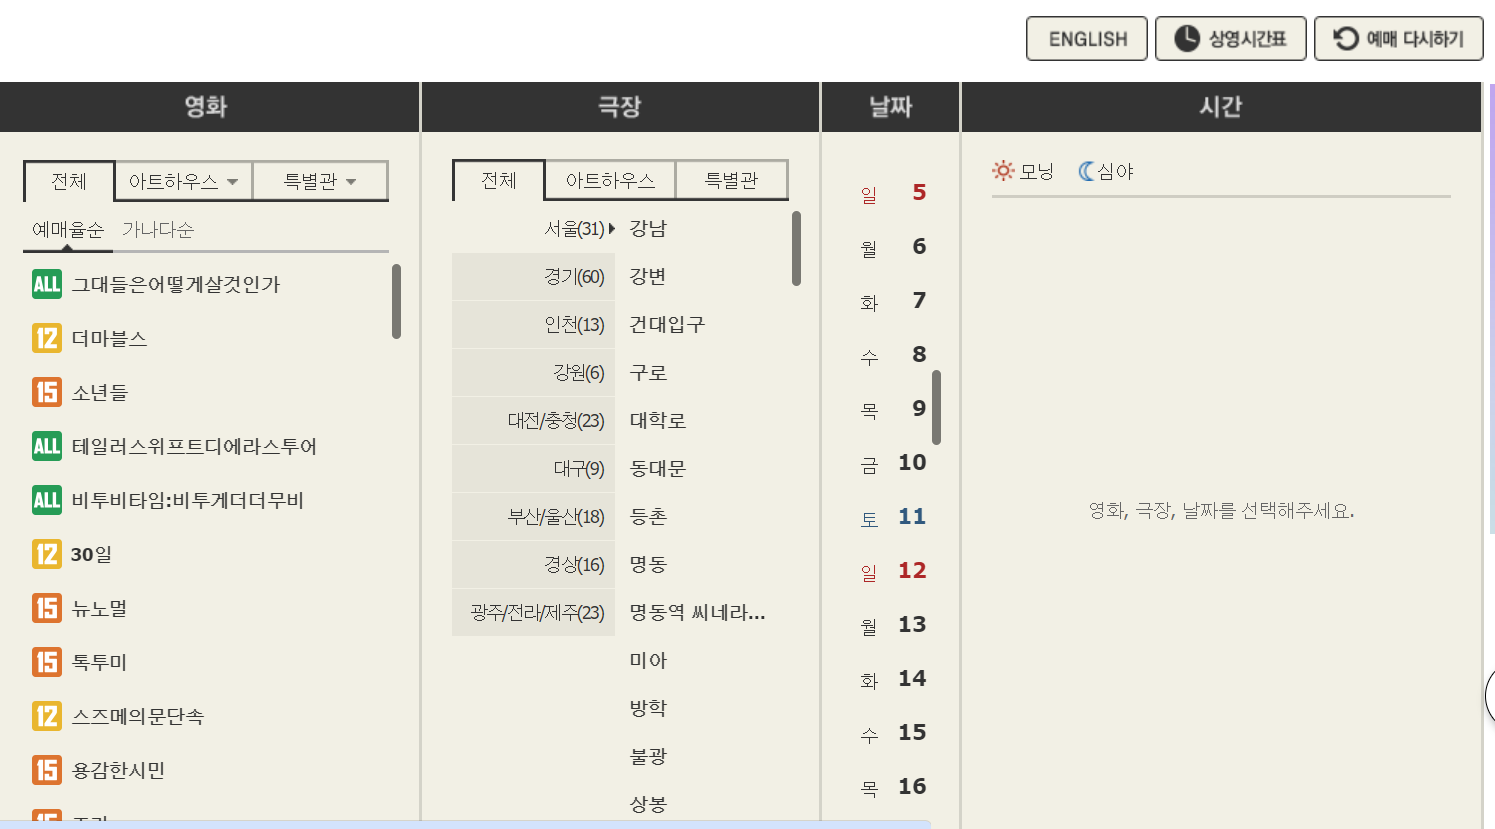Image resolution: width=1495 pixels, height=829 pixels.
Task: Click the clock icon on 상영시간표 button
Action: point(1186,39)
